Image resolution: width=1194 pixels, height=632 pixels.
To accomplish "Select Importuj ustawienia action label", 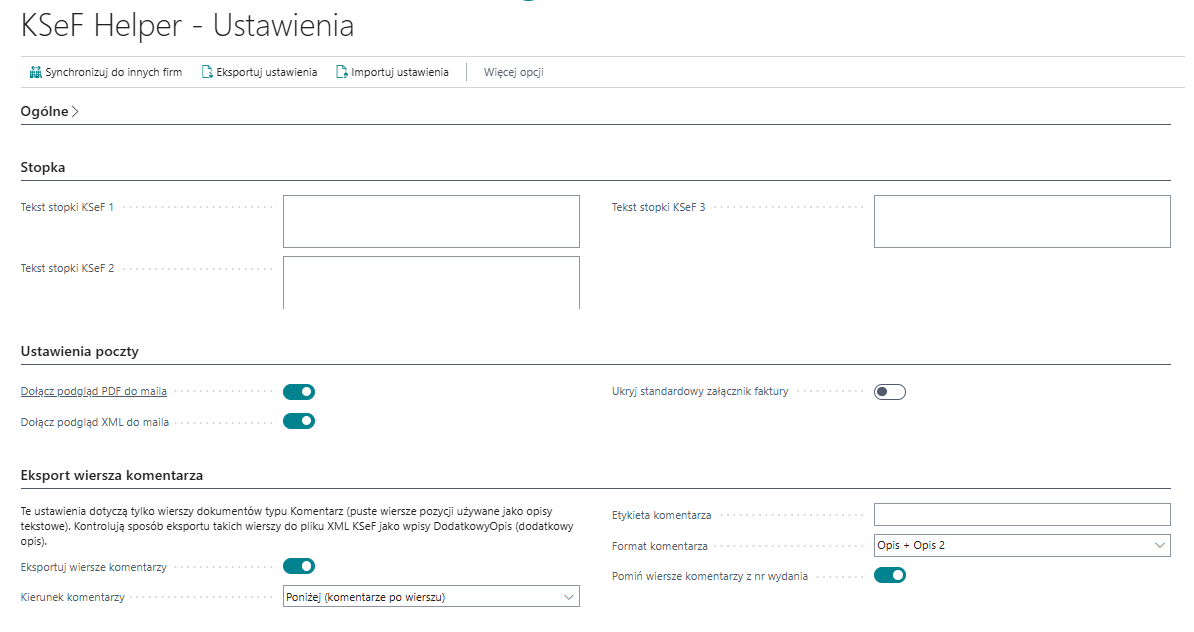I will pyautogui.click(x=400, y=72).
